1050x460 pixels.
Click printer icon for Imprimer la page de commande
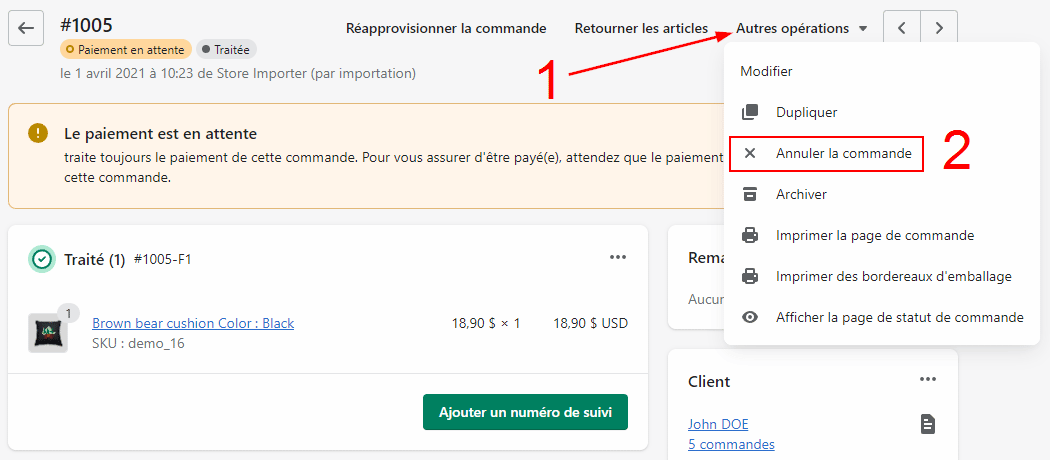click(x=750, y=236)
